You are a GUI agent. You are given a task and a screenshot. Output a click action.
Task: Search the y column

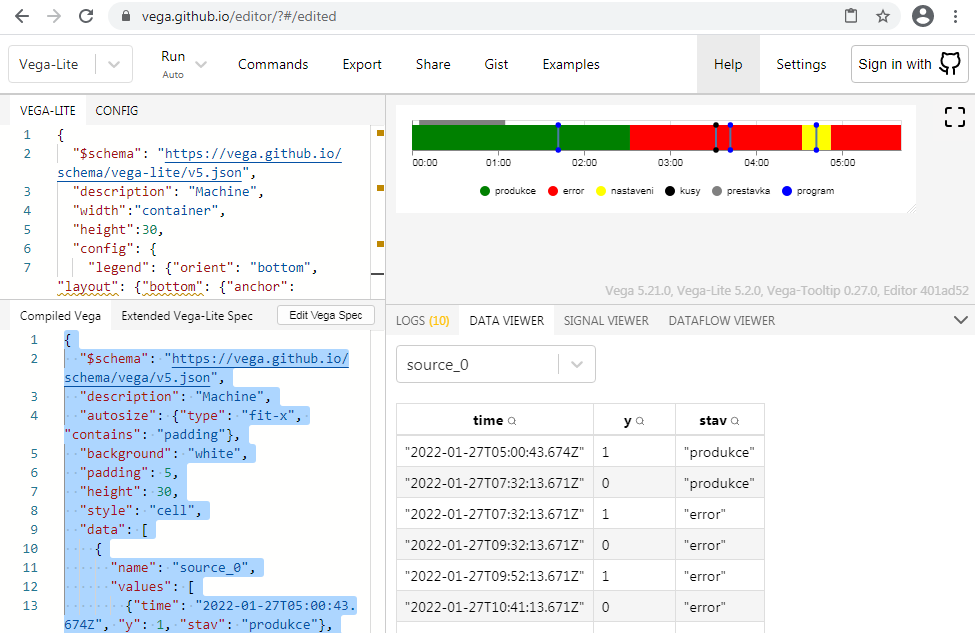[640, 421]
